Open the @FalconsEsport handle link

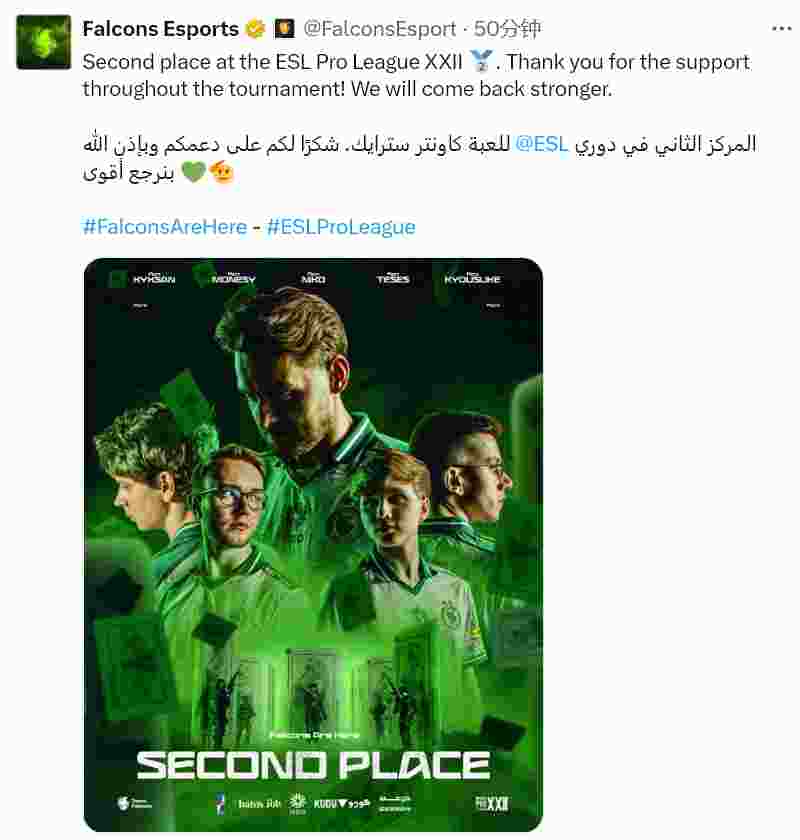(x=380, y=29)
